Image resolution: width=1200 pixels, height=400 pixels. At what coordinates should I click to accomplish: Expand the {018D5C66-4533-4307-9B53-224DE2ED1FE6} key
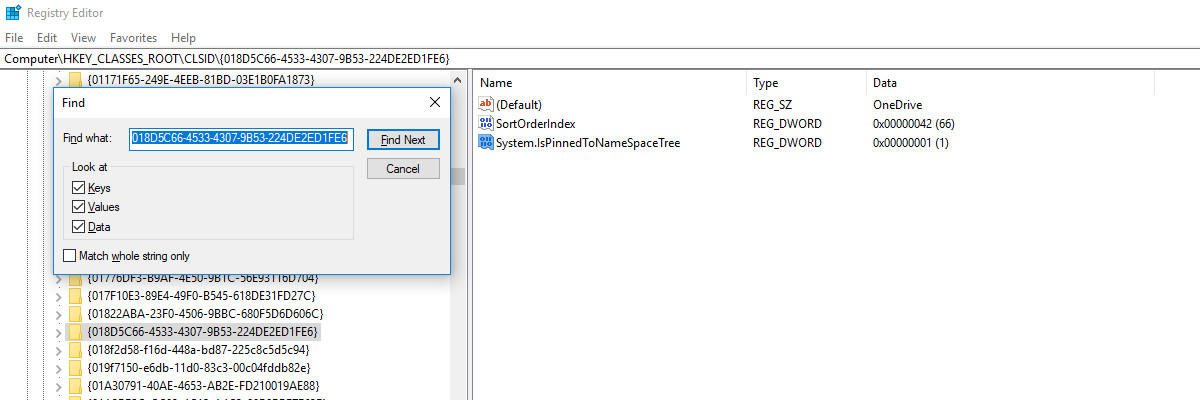coord(58,332)
